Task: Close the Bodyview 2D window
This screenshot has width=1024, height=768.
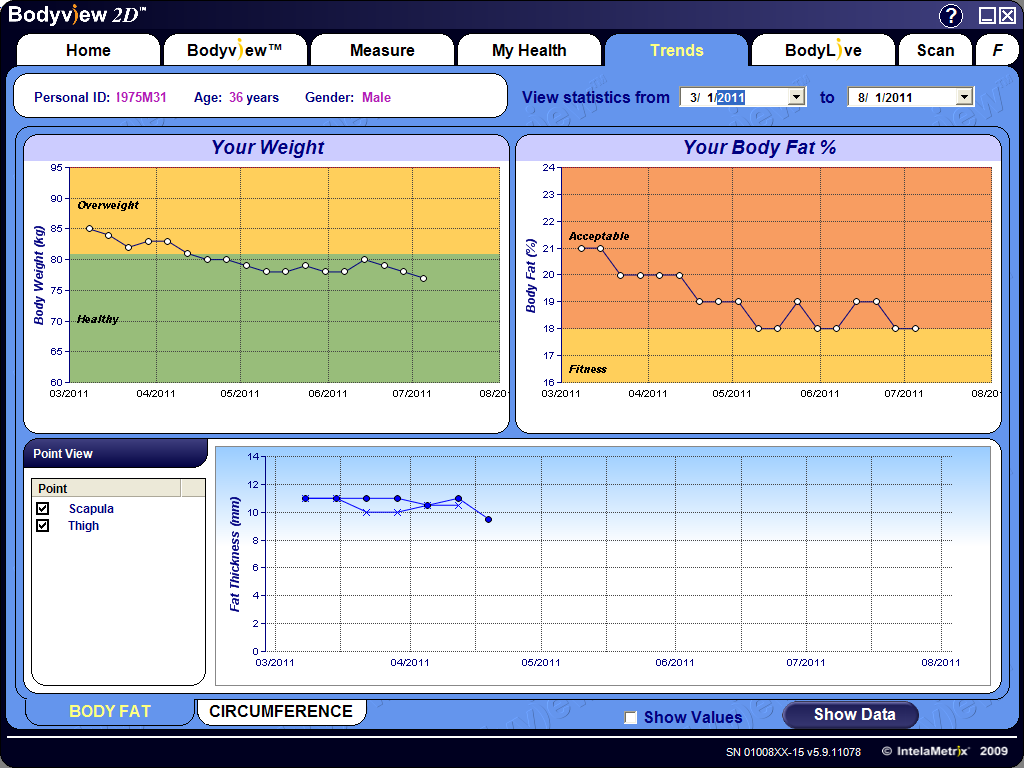Action: click(1008, 16)
